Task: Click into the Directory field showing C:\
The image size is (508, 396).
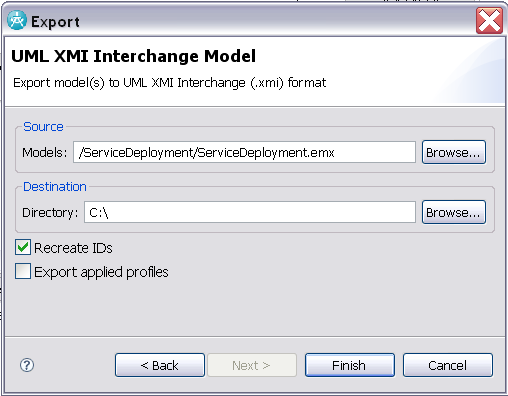Action: (x=250, y=212)
